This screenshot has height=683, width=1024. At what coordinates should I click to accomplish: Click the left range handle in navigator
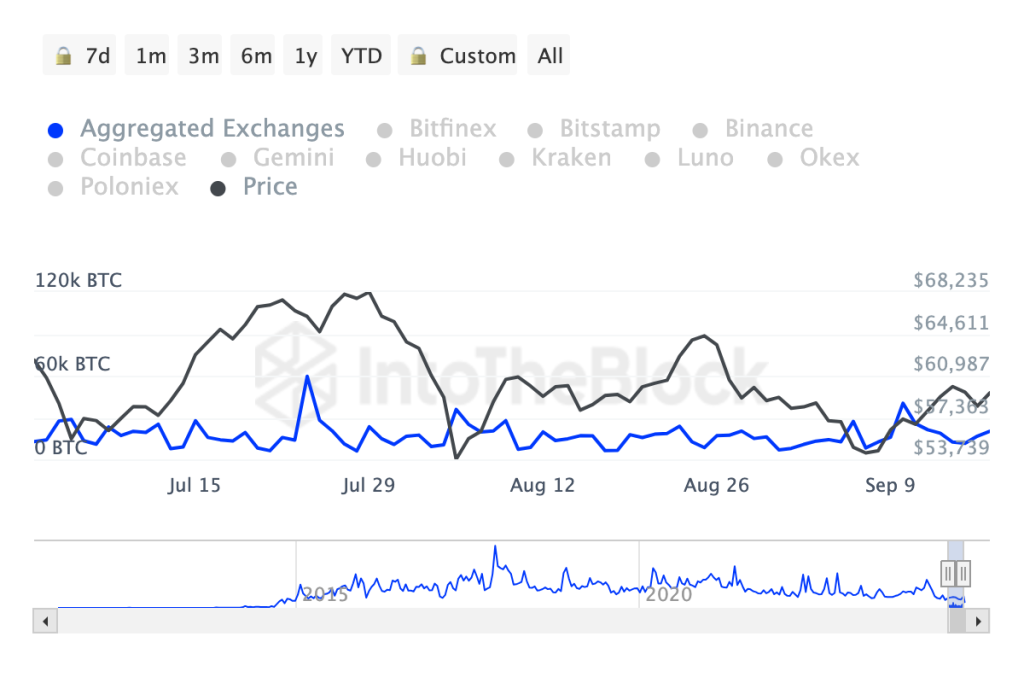click(948, 573)
